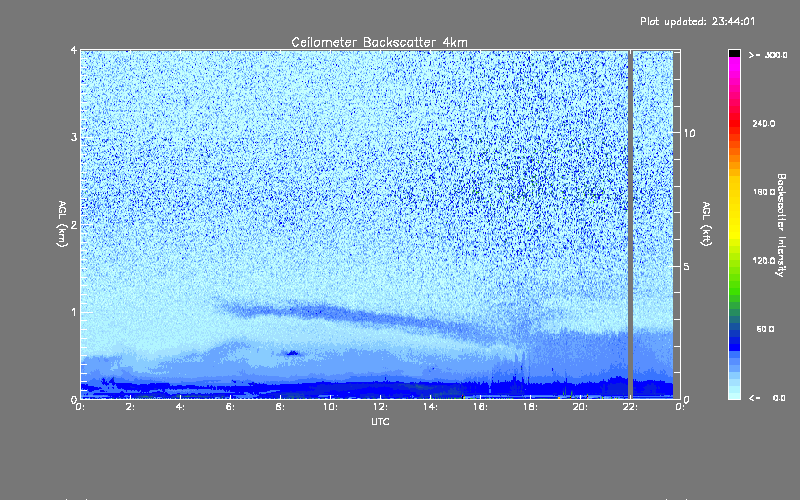Click the "20:" UTC tick label
The height and width of the screenshot is (500, 800).
click(x=580, y=407)
